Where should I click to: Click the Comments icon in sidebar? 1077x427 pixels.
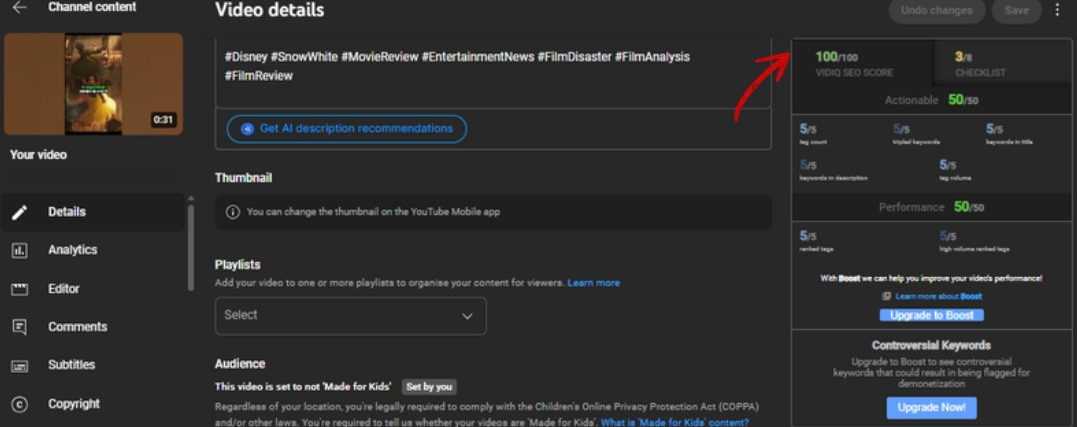[x=19, y=327]
